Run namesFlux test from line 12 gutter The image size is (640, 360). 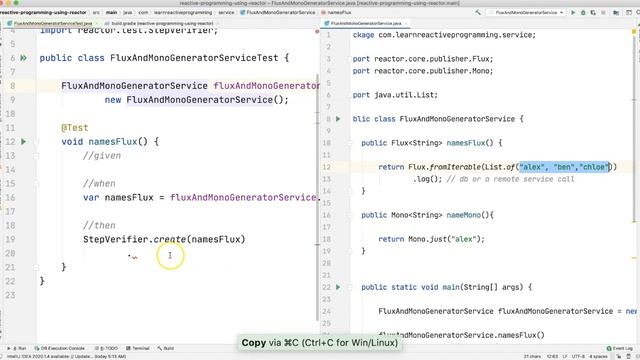[24, 142]
